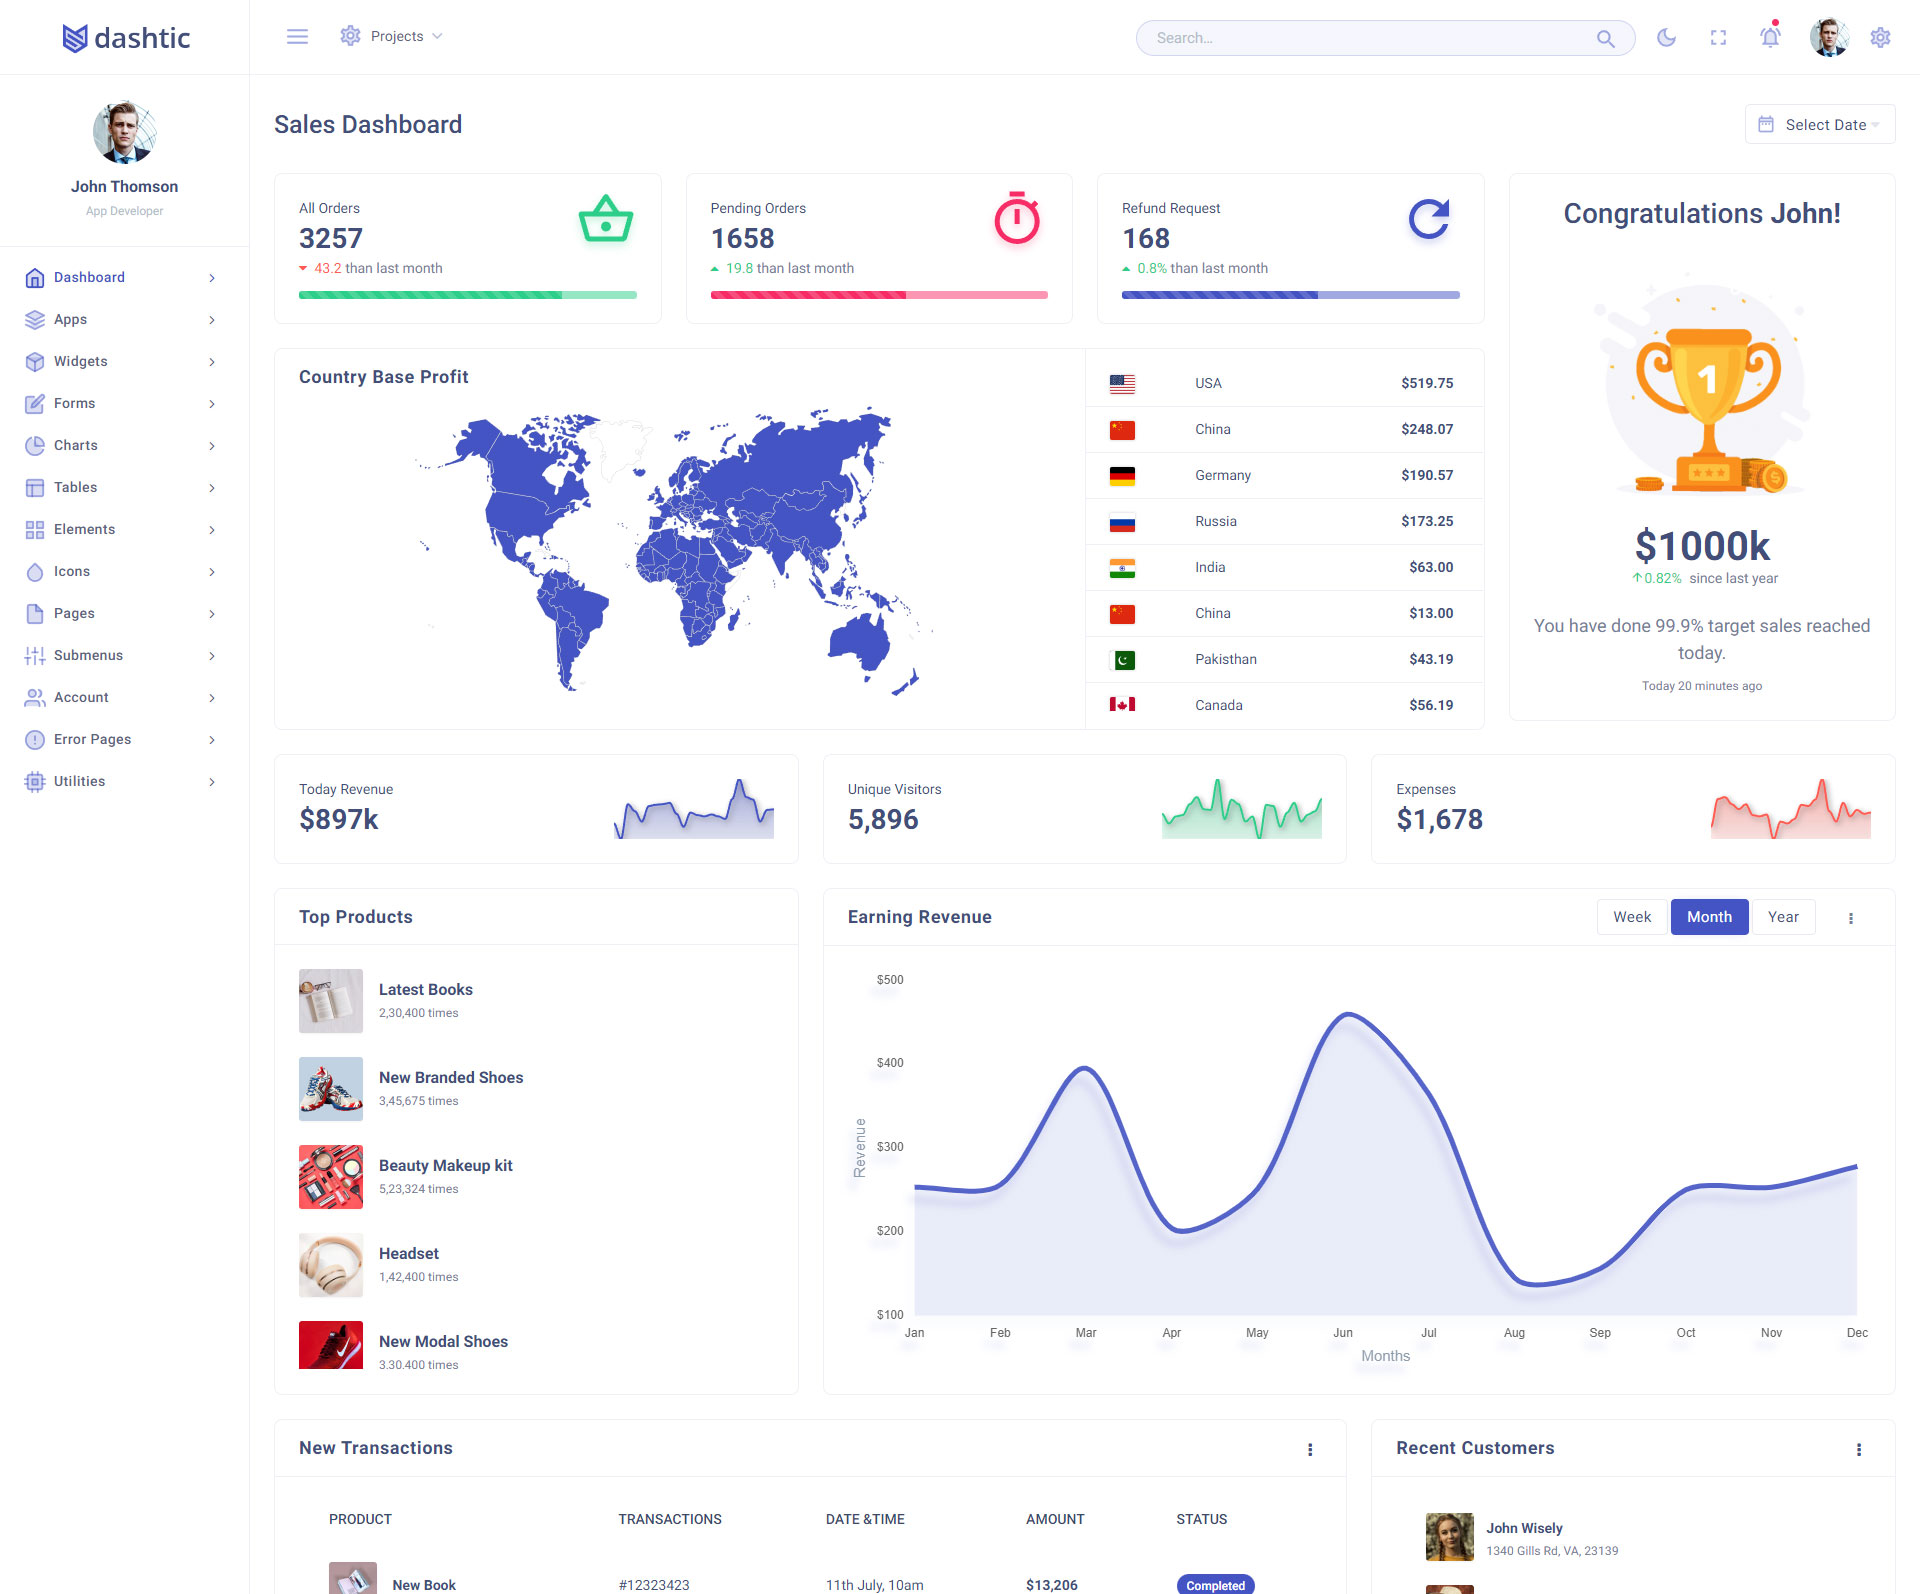Open the Latest Books product link
Screen dimensions: 1920x1594
425,989
